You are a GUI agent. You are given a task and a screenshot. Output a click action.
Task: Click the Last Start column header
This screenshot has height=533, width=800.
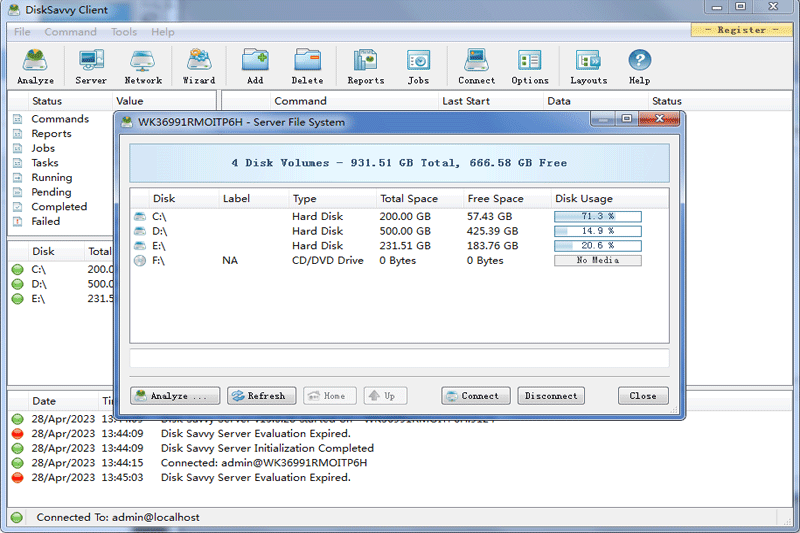click(x=490, y=101)
